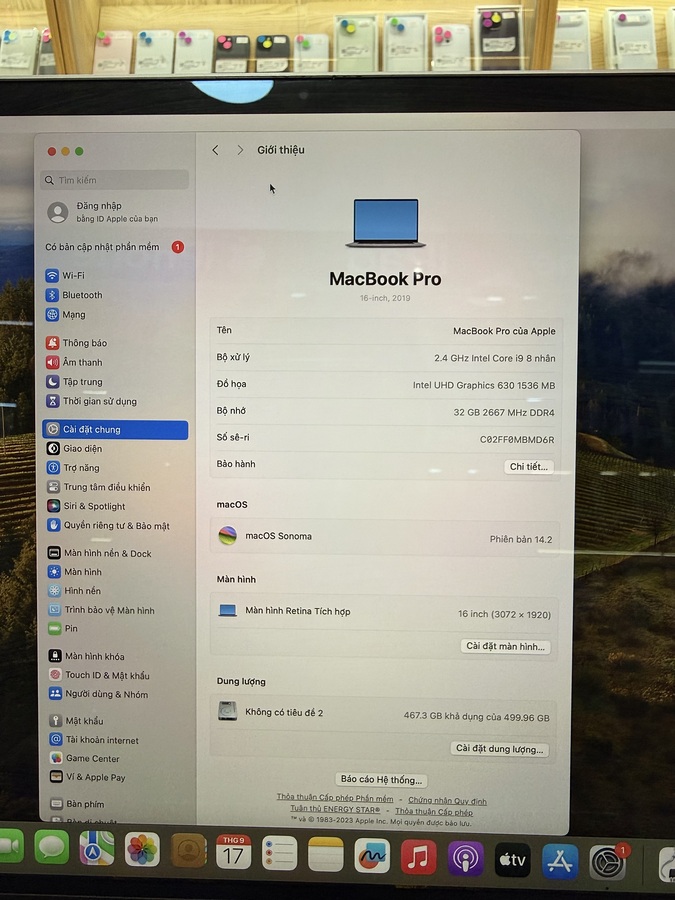Click Cài đặt màn hình button

tap(505, 646)
